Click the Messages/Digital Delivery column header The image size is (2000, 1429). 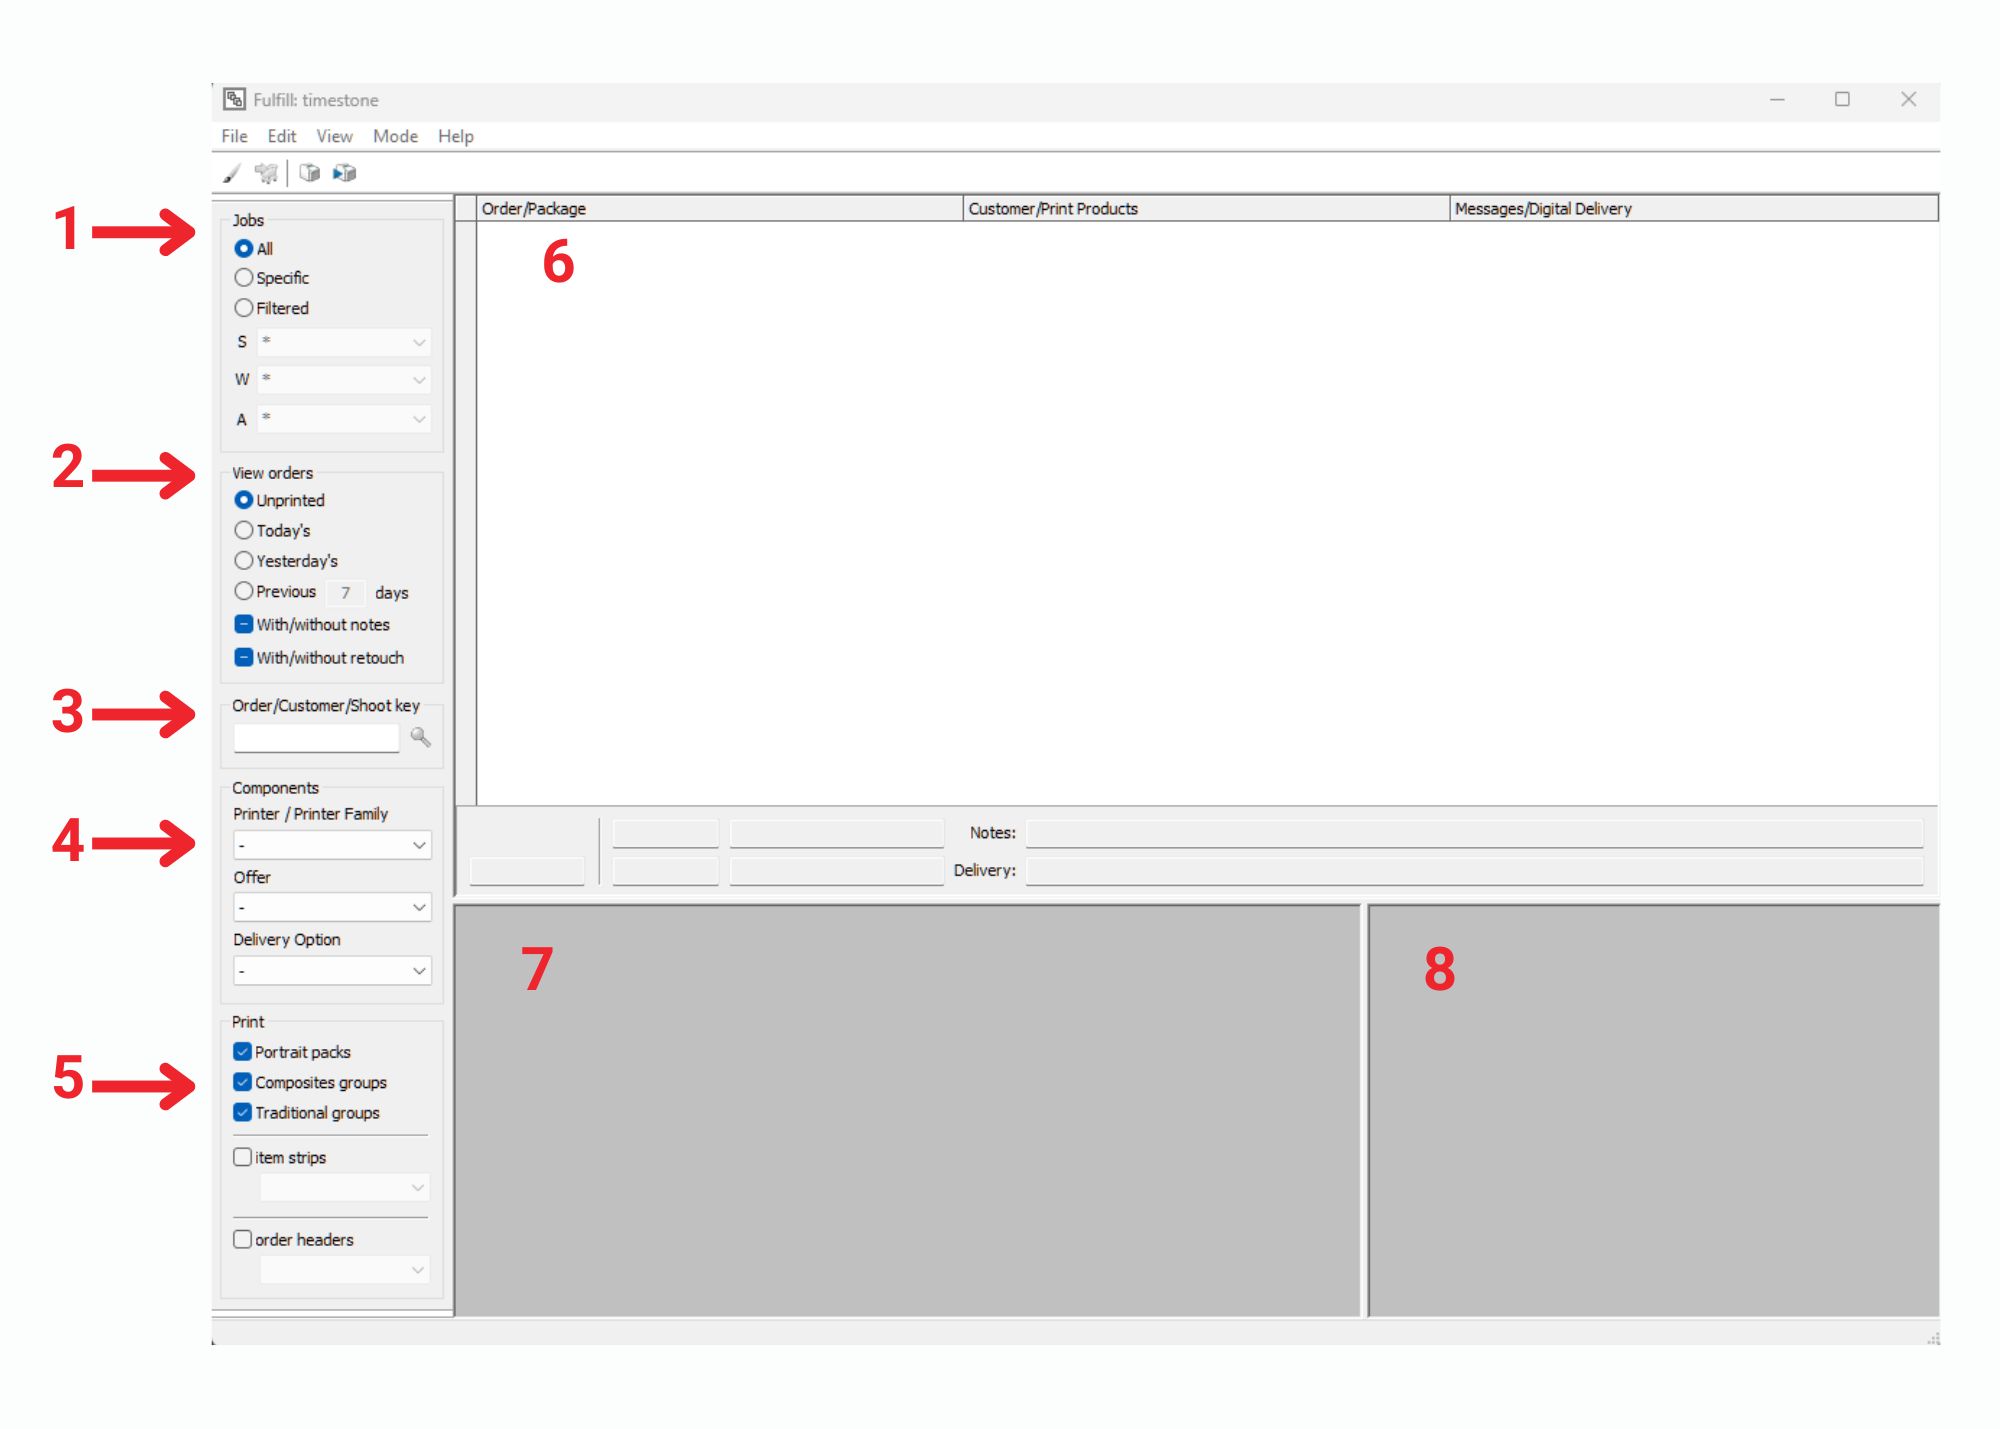(1694, 208)
